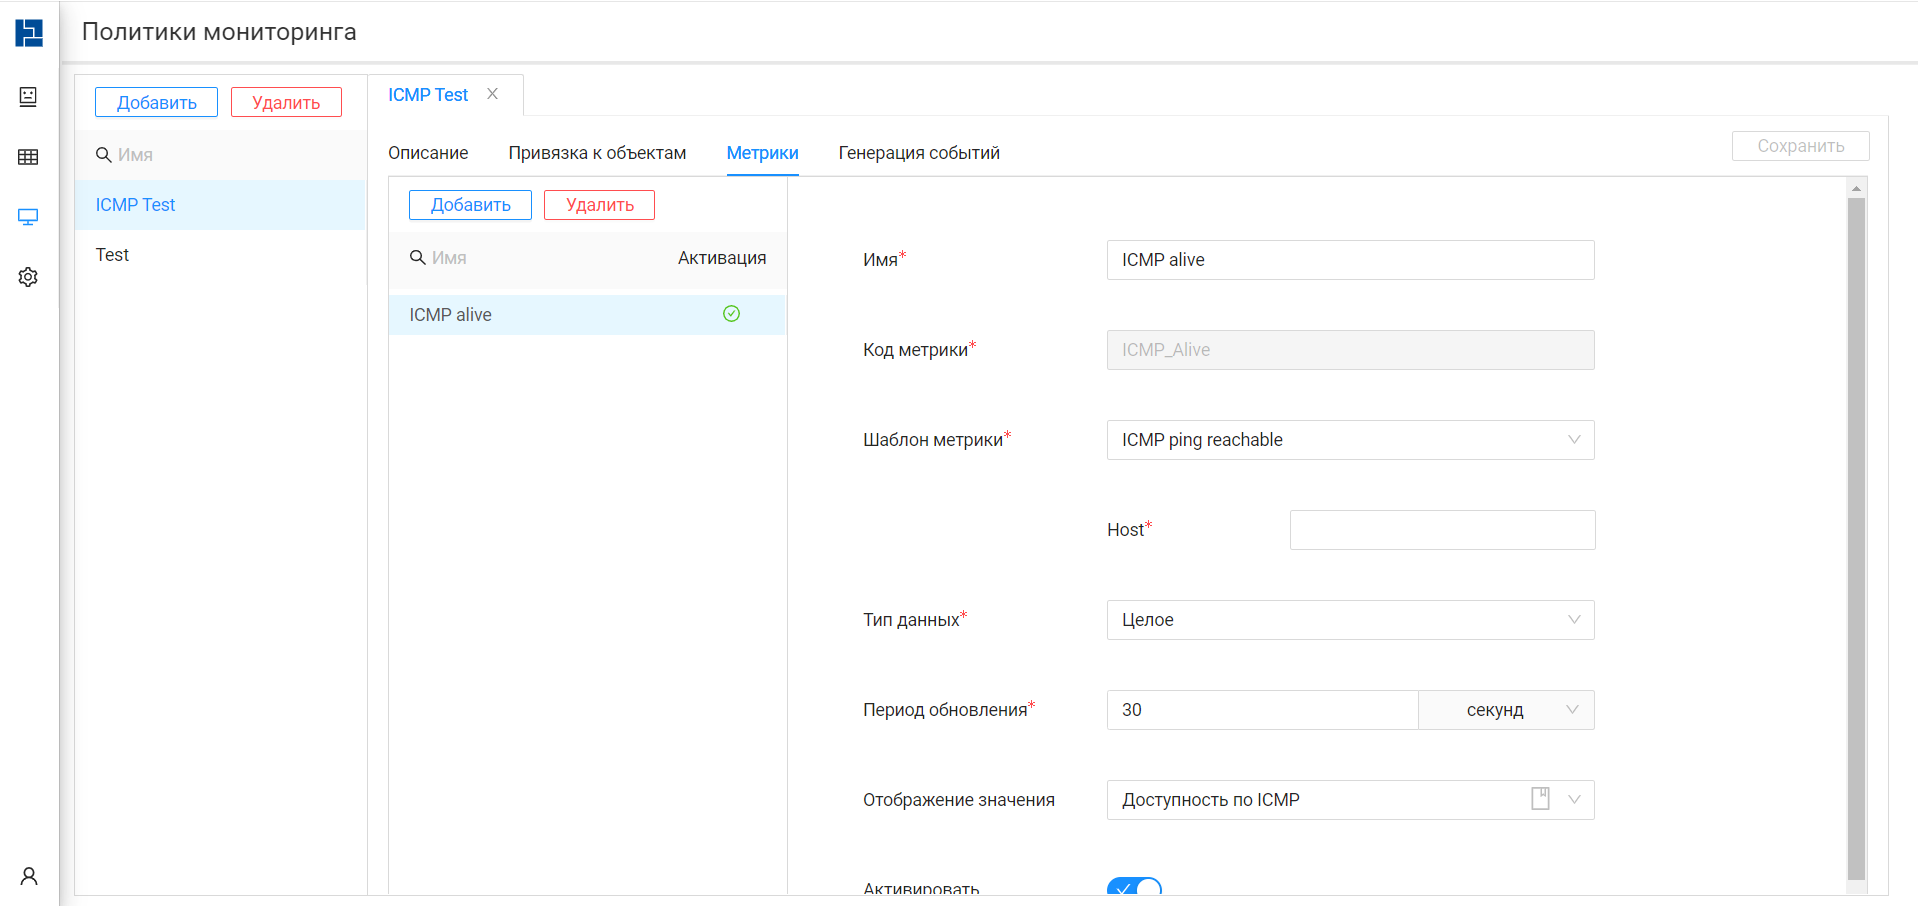Open the table grid sidebar icon
1918x906 pixels.
(x=28, y=157)
